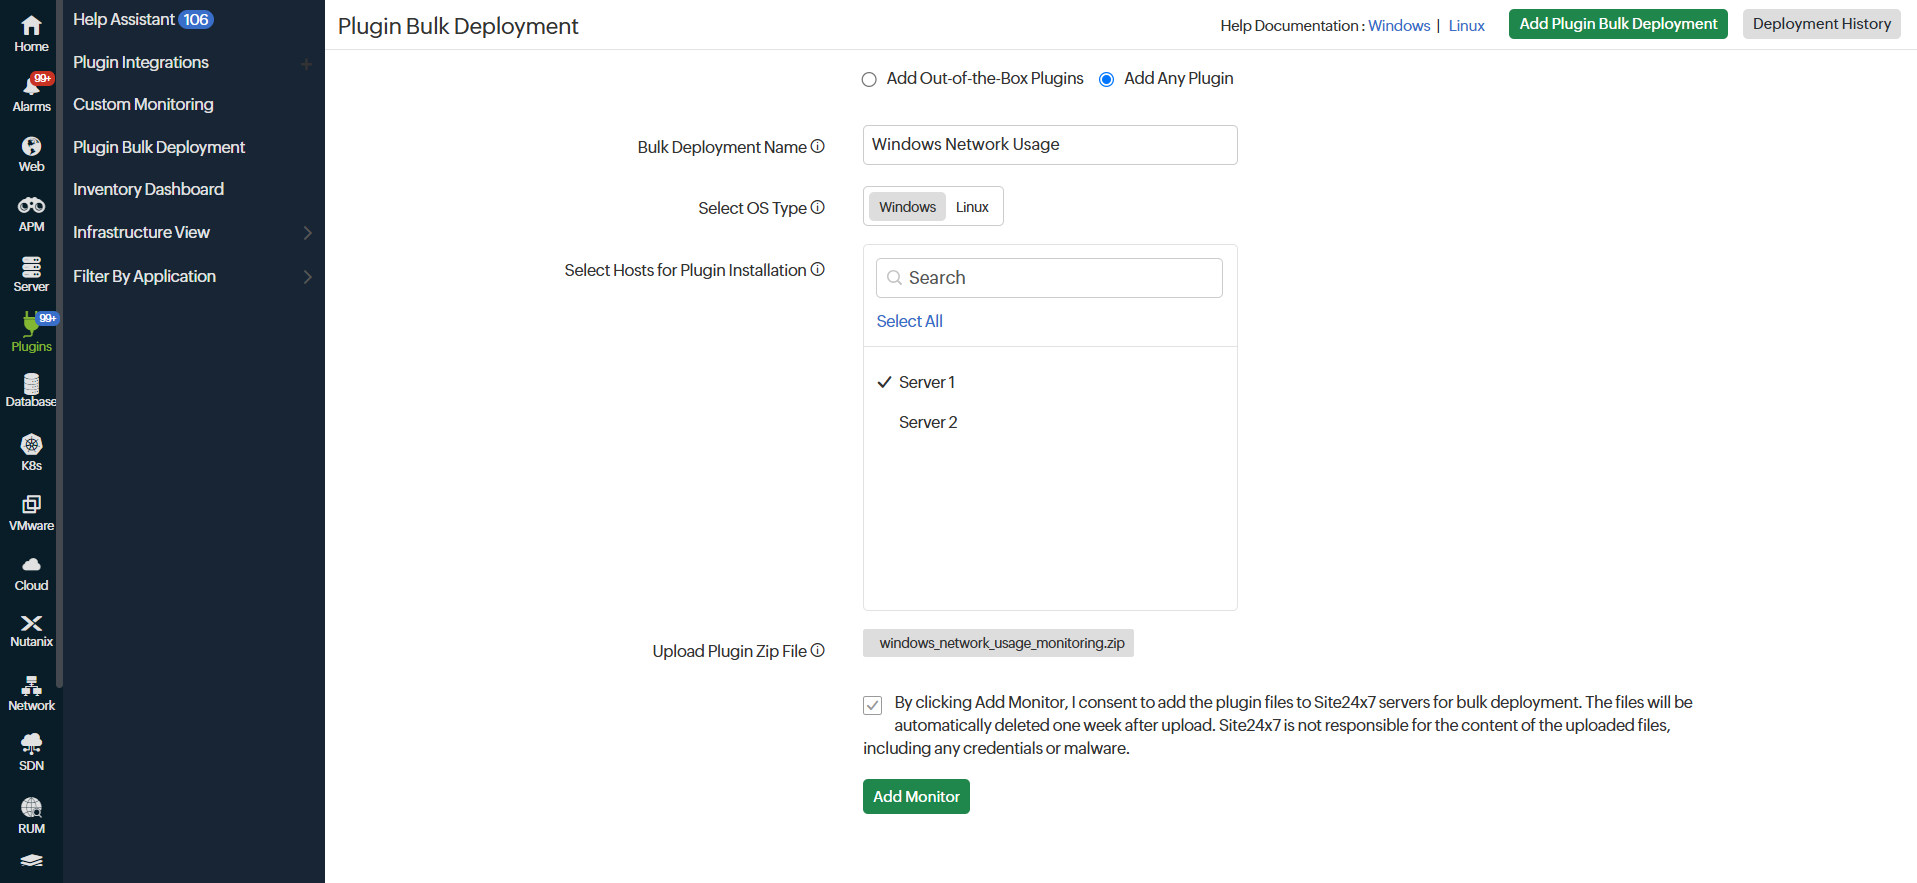Image resolution: width=1917 pixels, height=883 pixels.
Task: Switch OS type to Linux
Action: 971,207
